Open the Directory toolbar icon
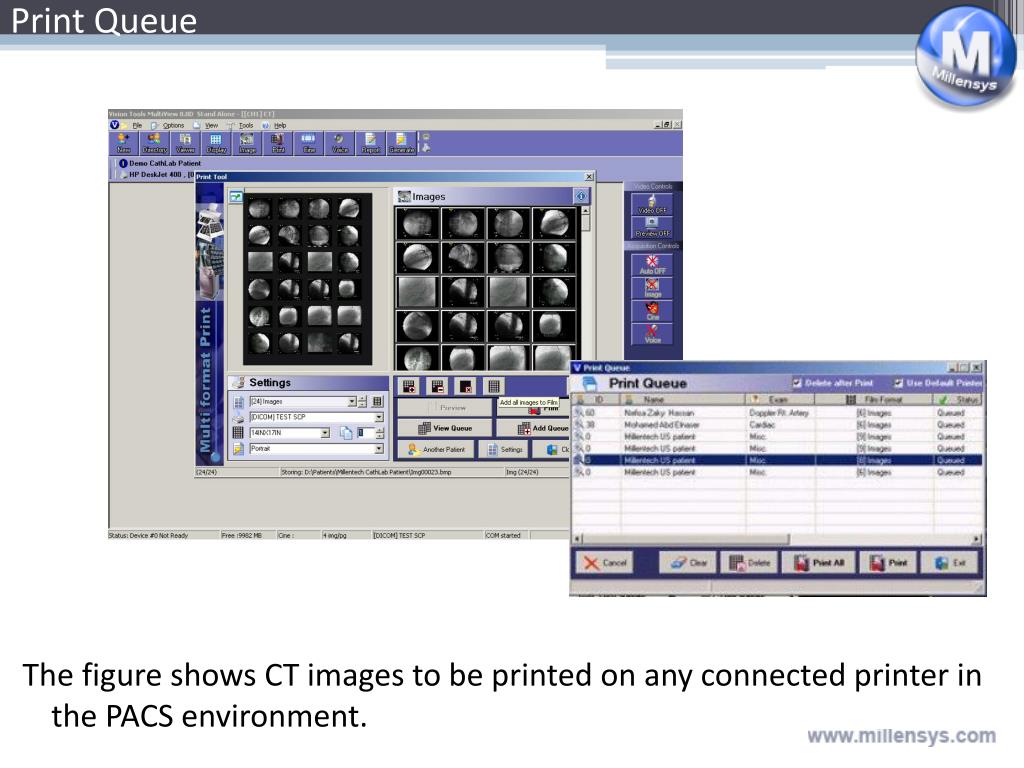Viewport: 1024px width, 768px height. coord(154,143)
